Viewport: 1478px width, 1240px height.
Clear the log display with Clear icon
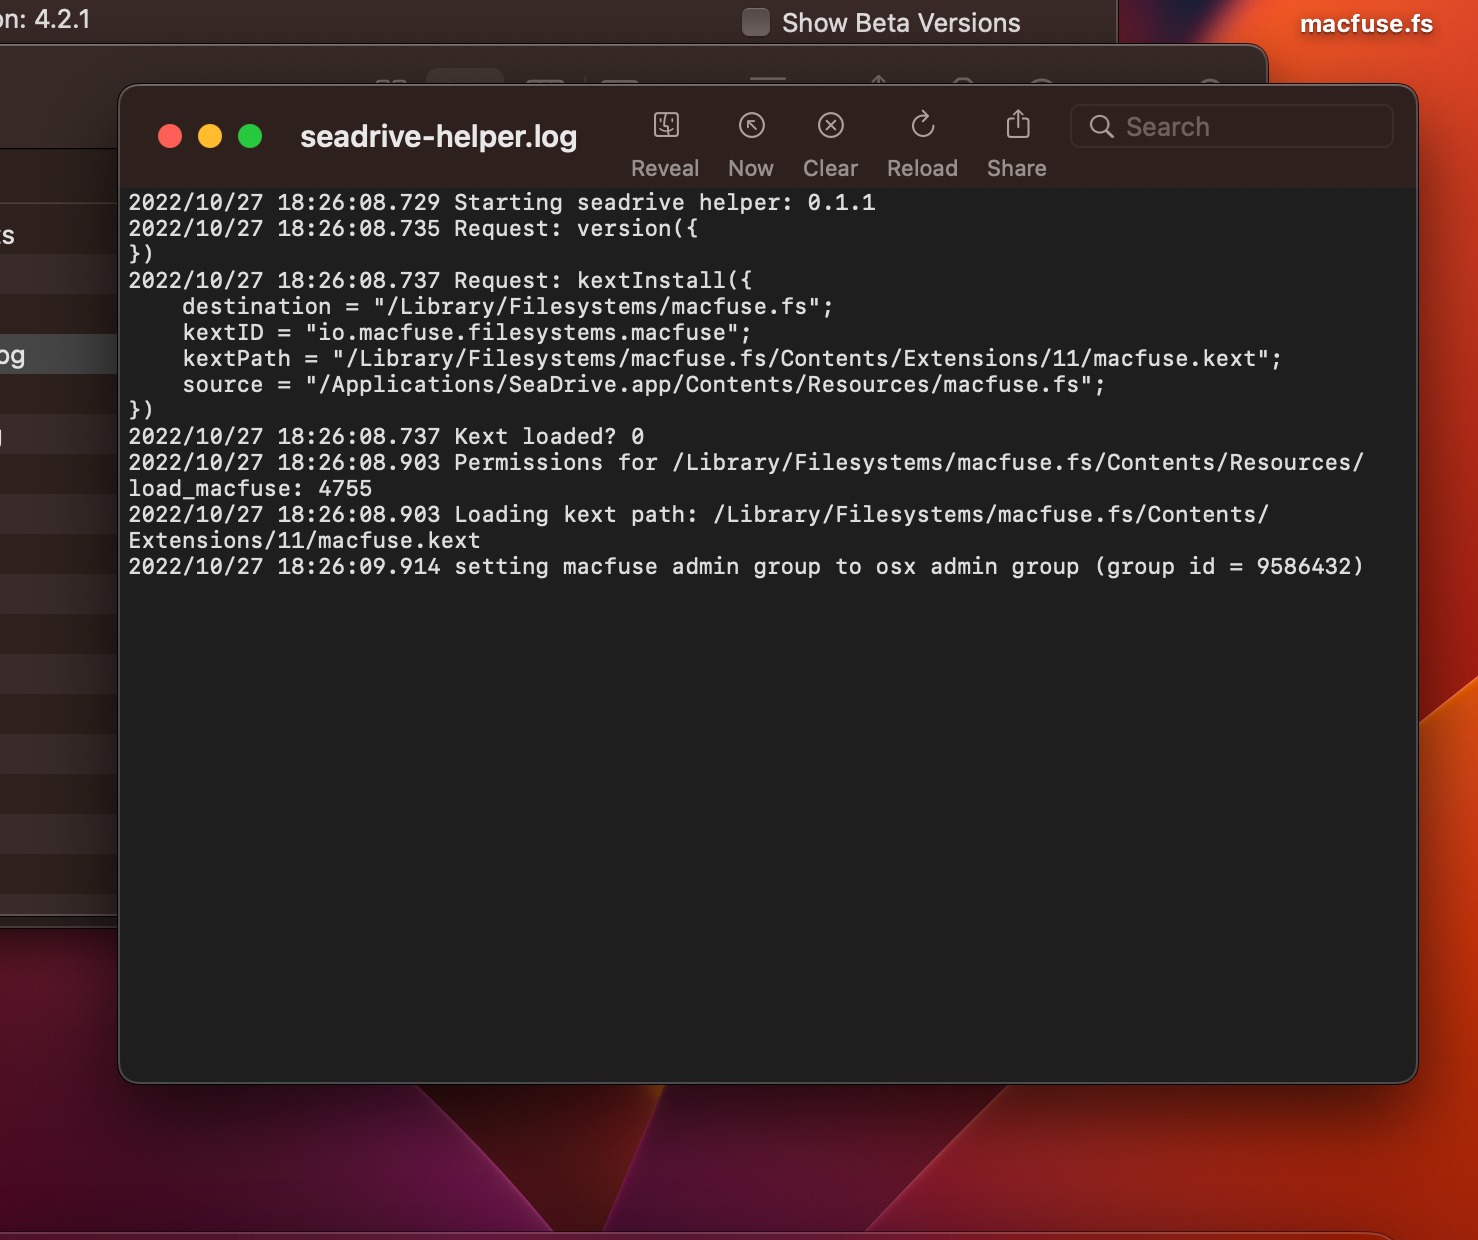tap(830, 126)
